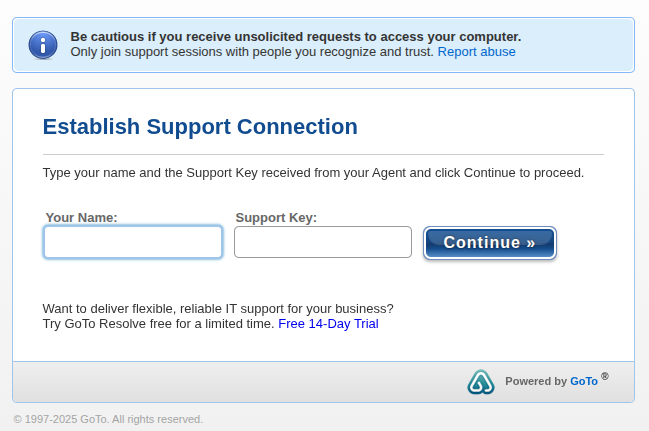Viewport: 649px width, 431px height.
Task: Click the registered trademark symbol beside GoTo
Action: pos(605,376)
